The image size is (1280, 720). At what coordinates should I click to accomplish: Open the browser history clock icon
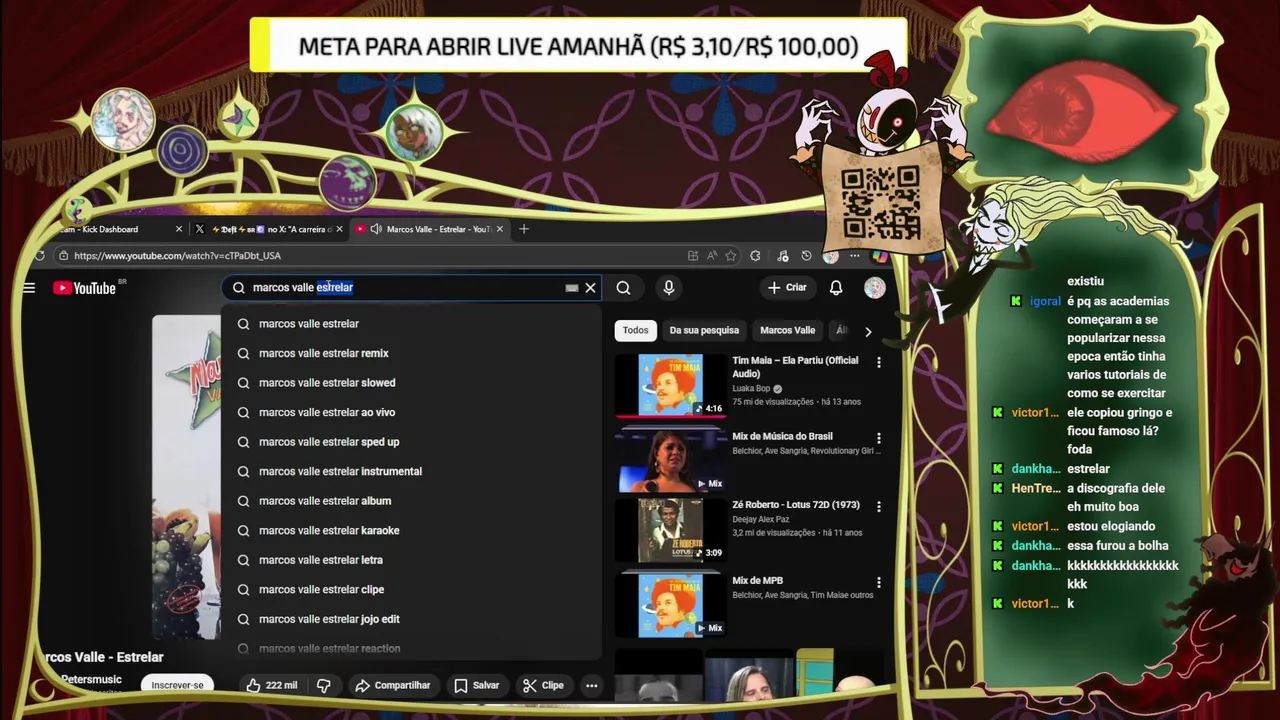806,256
